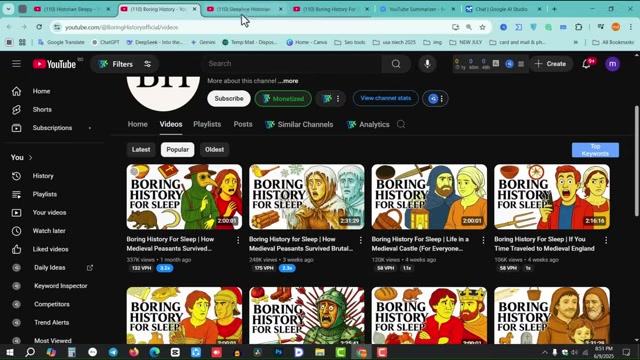Open the notifications bell

pos(587,64)
